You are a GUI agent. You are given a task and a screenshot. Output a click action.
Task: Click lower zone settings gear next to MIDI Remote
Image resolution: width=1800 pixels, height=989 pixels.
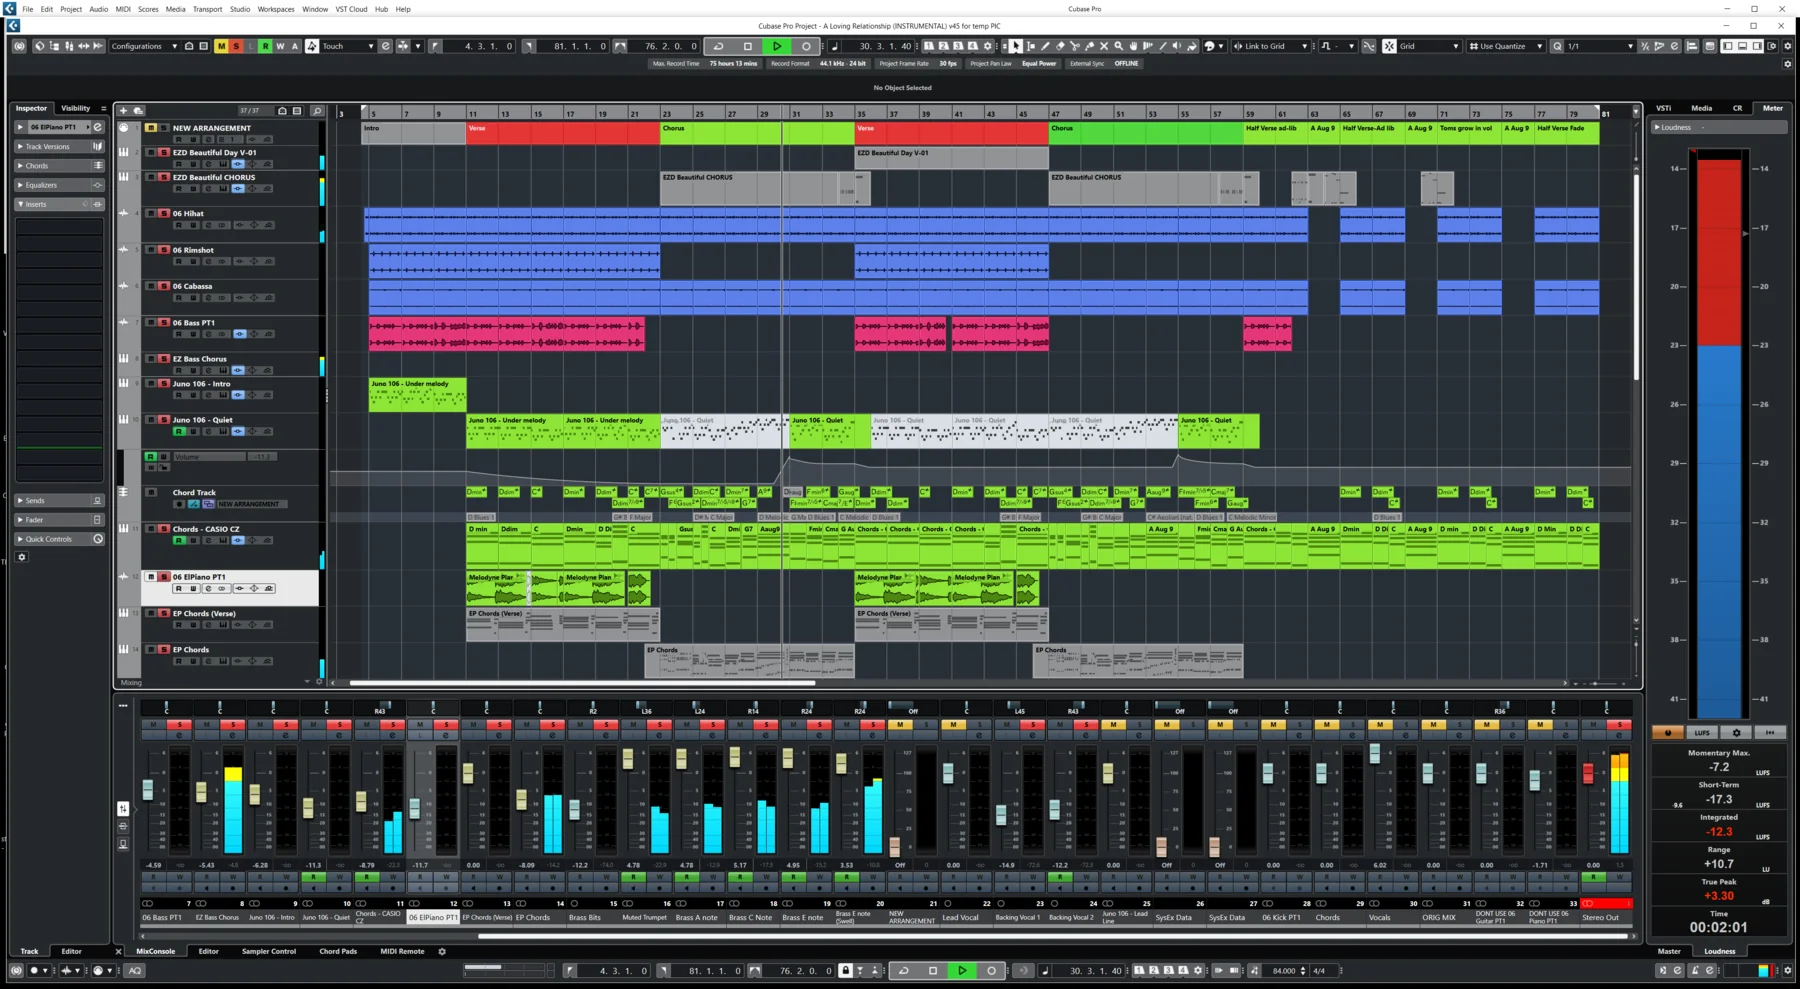(x=442, y=951)
